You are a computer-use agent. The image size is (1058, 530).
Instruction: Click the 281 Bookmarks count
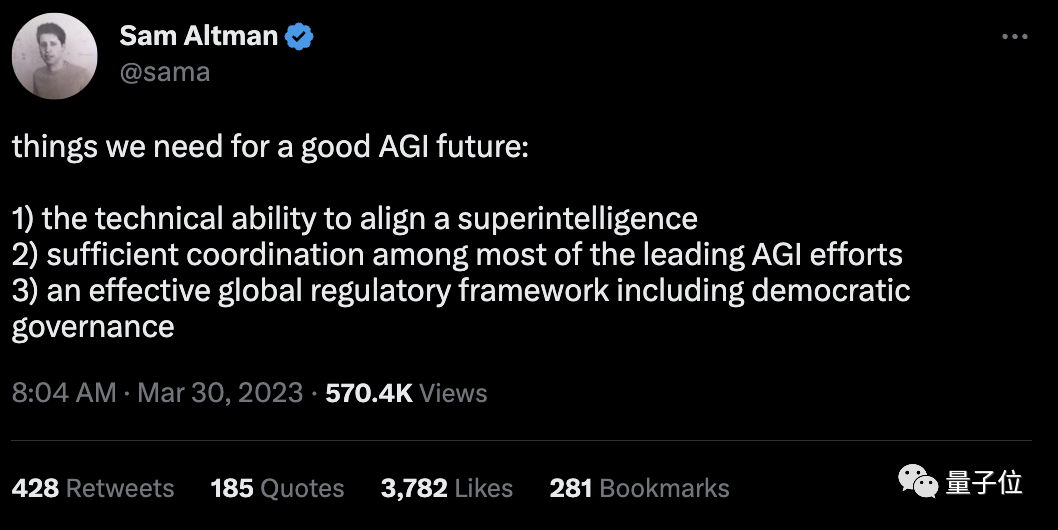pos(639,488)
